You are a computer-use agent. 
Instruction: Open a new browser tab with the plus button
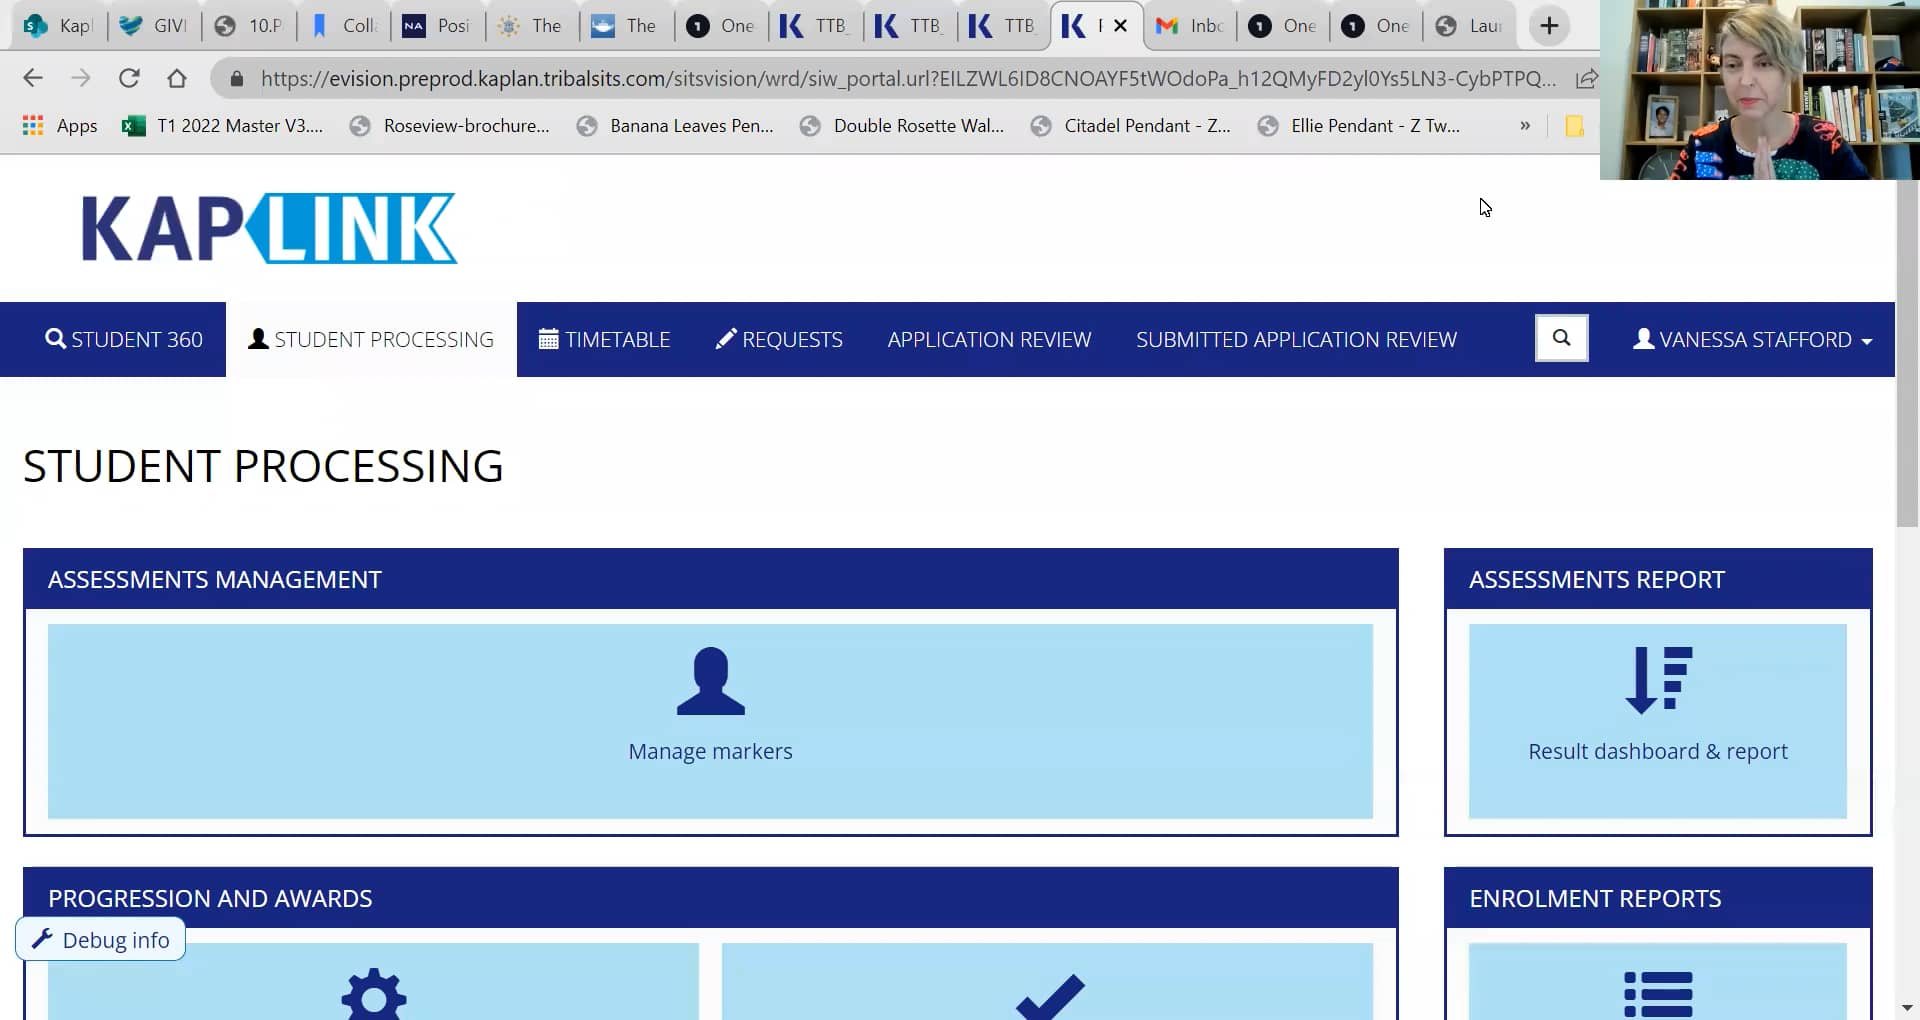pos(1548,25)
